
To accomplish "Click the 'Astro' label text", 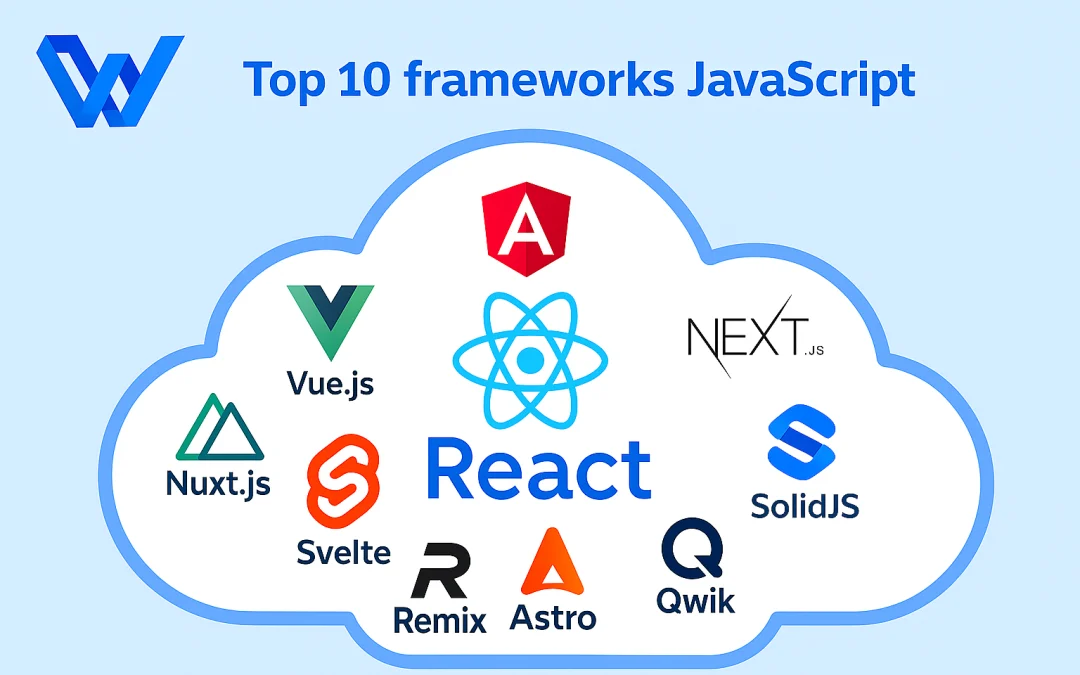I will [x=553, y=618].
